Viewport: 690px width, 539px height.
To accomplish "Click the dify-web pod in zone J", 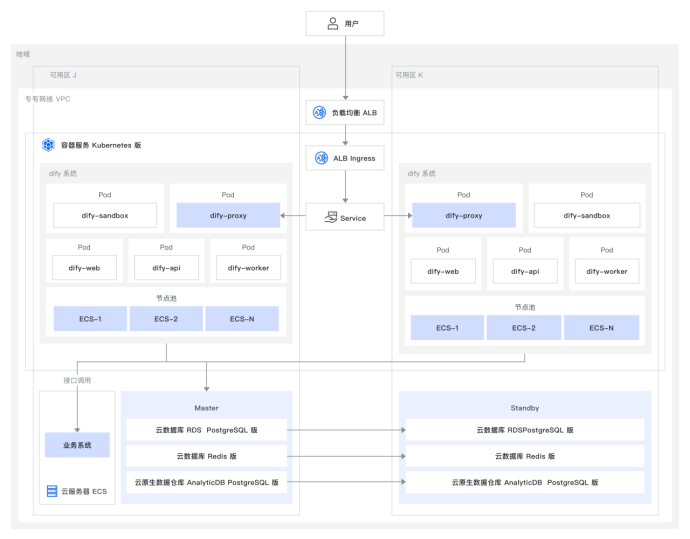I will pyautogui.click(x=85, y=267).
